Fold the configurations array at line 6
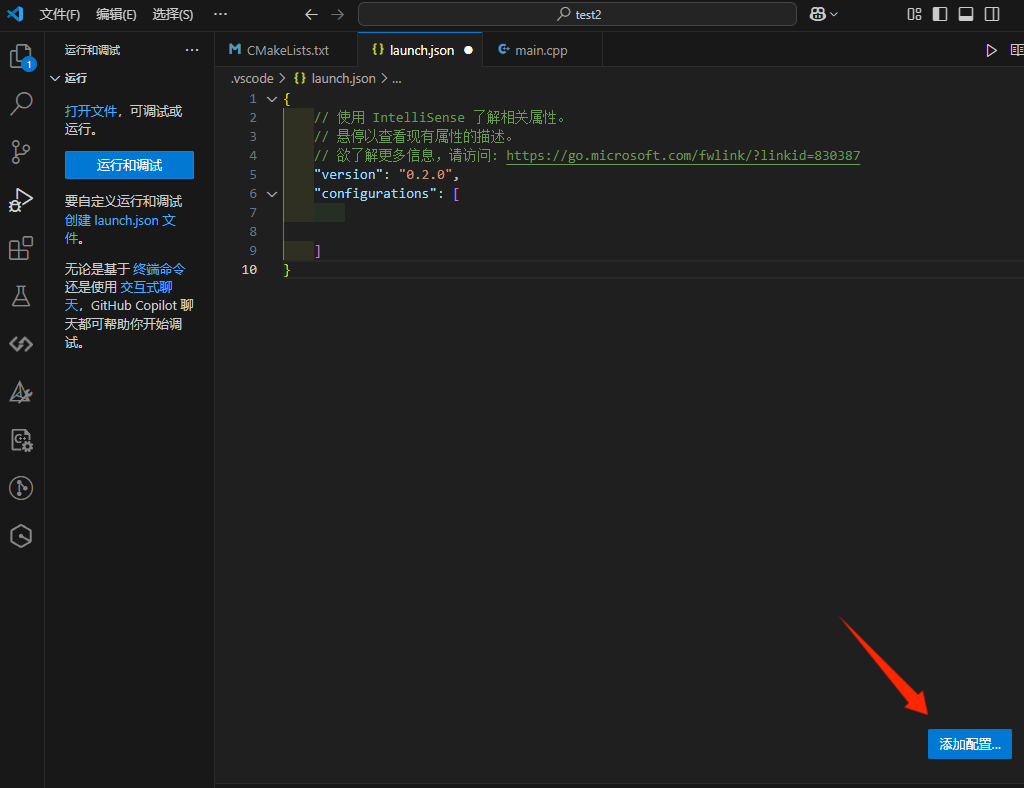1024x788 pixels. [271, 194]
